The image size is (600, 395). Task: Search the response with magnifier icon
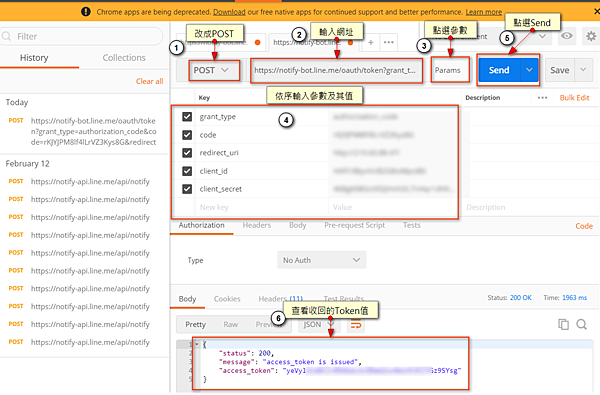[582, 324]
